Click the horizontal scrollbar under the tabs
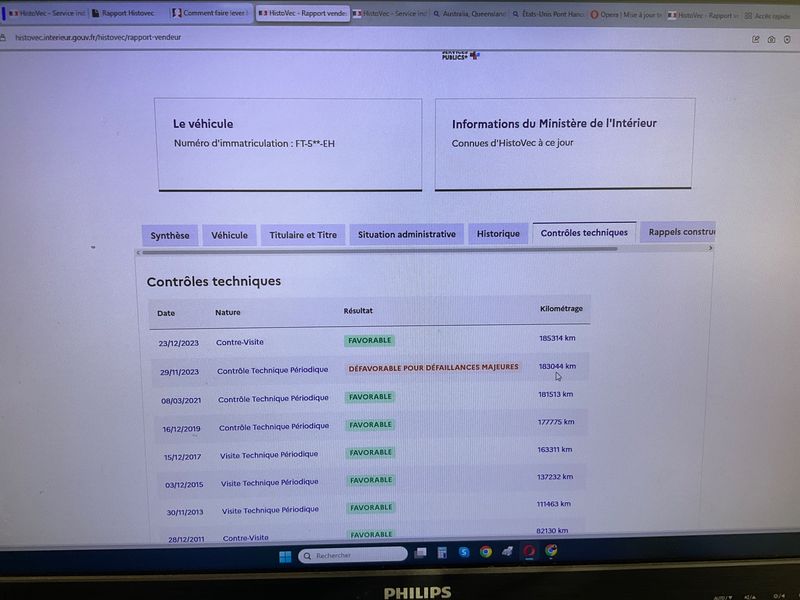 click(380, 251)
